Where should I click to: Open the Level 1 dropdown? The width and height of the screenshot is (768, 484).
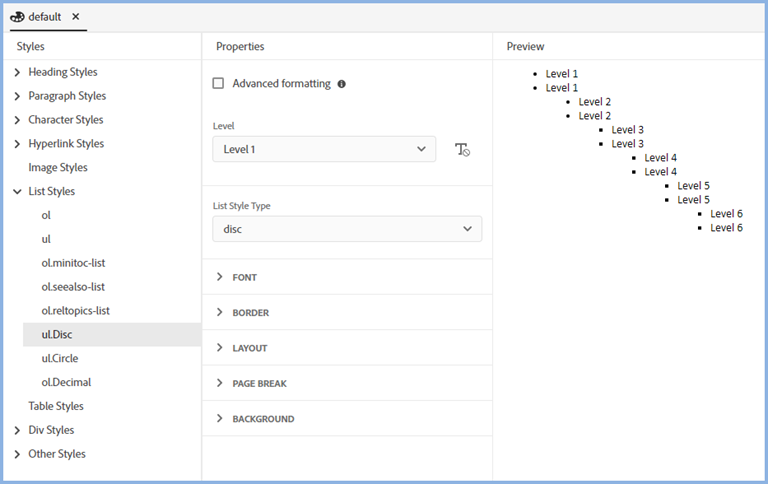coord(324,149)
